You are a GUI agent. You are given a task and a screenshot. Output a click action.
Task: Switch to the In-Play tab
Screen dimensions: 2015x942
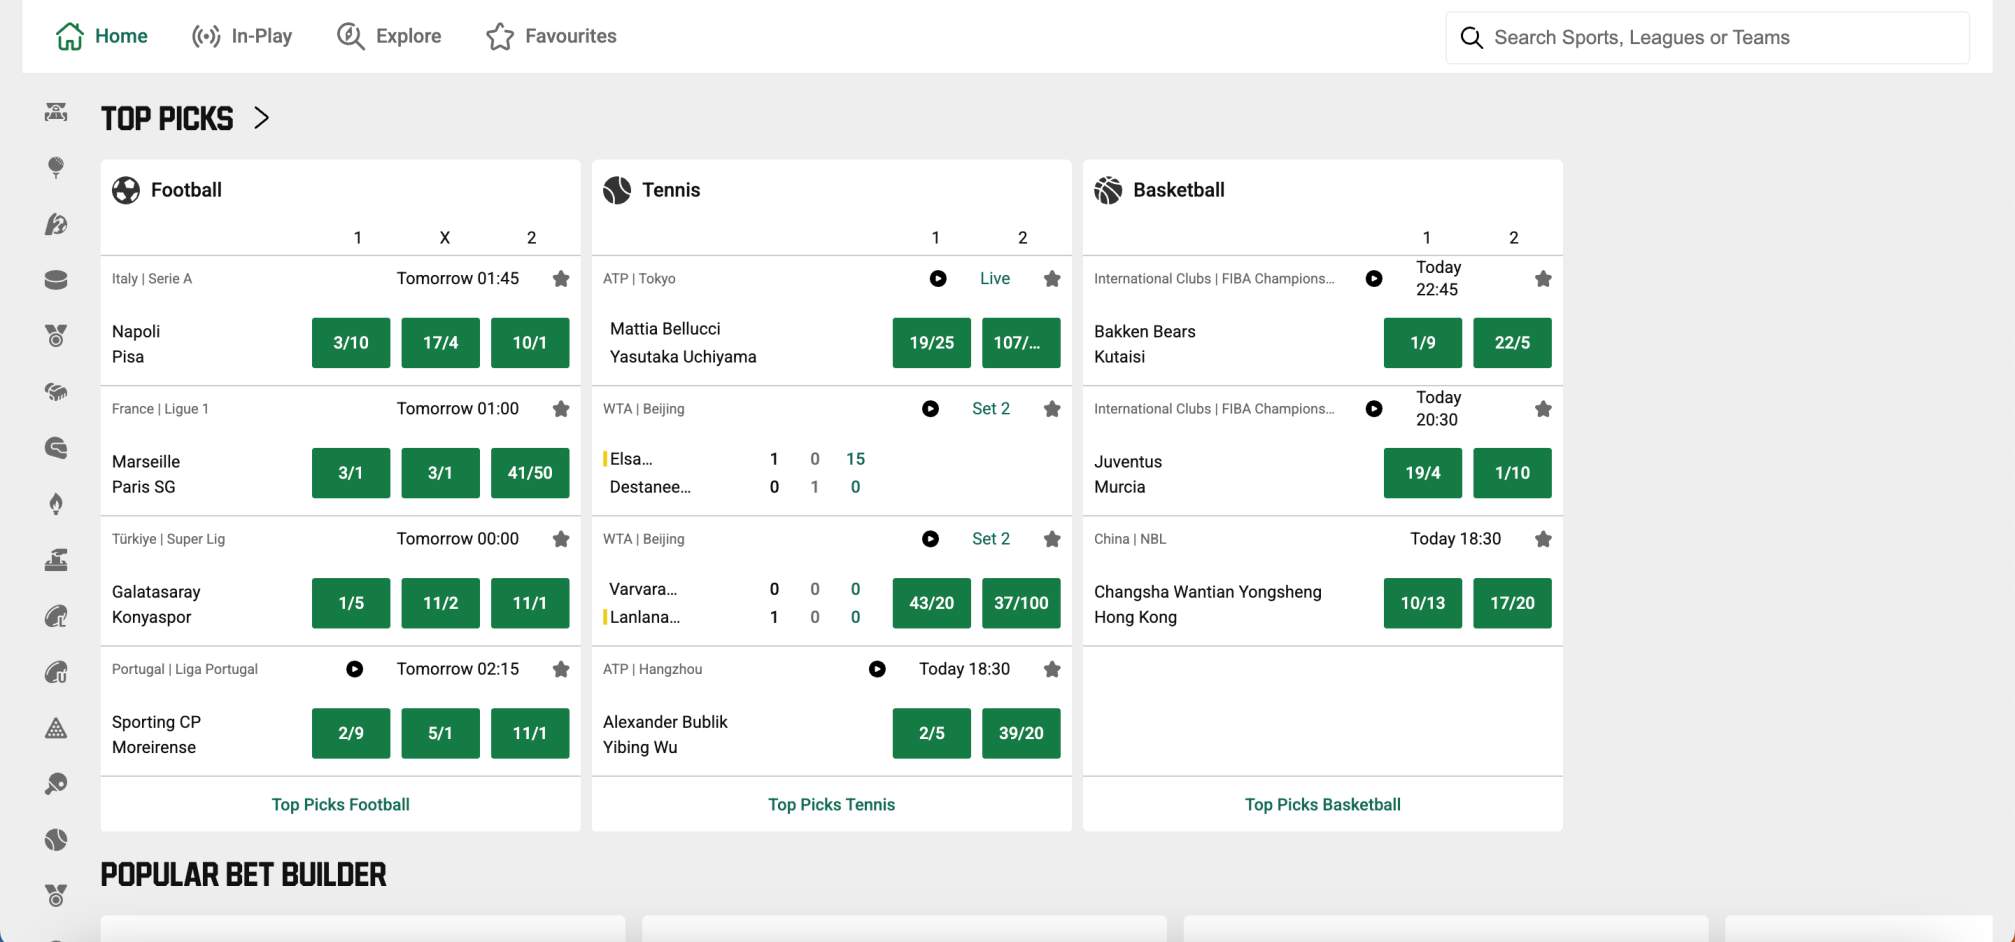(x=242, y=36)
